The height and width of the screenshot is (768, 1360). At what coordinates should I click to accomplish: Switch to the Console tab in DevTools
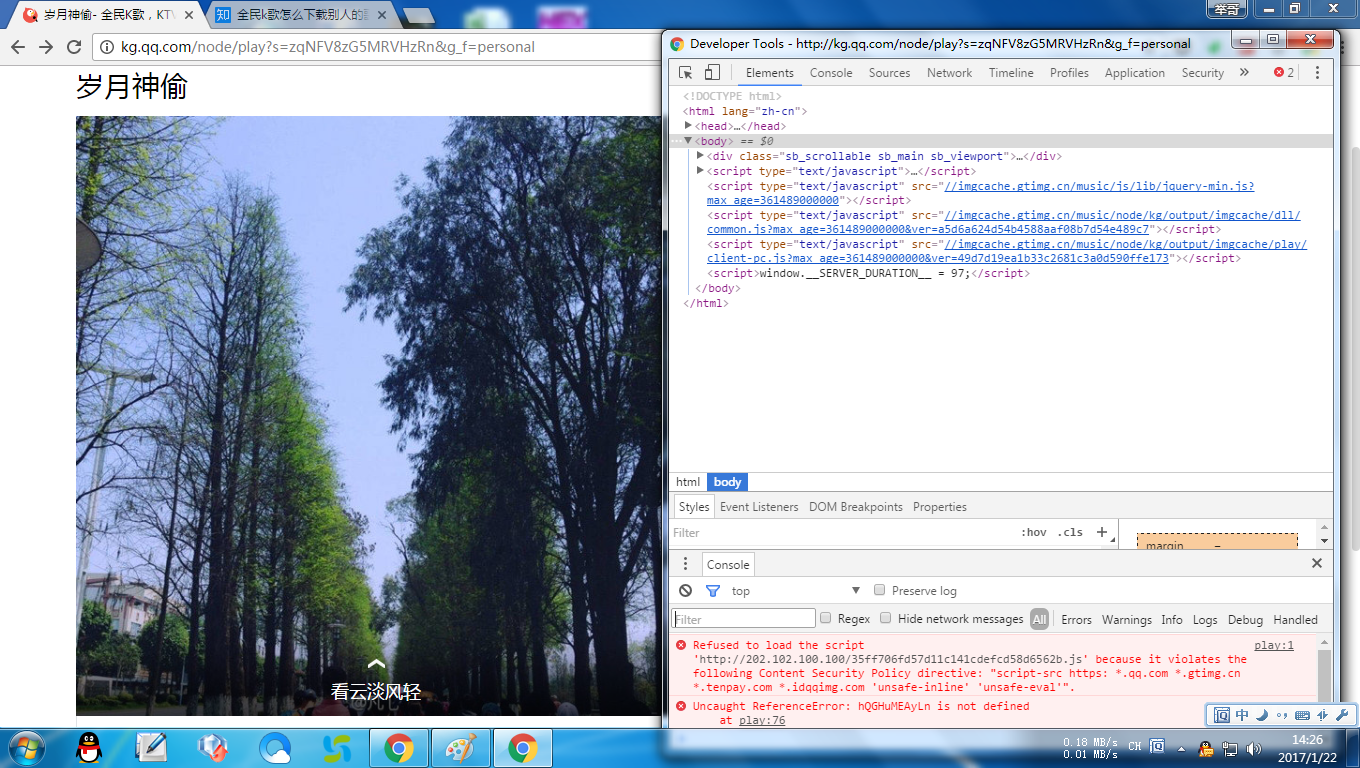pos(831,72)
